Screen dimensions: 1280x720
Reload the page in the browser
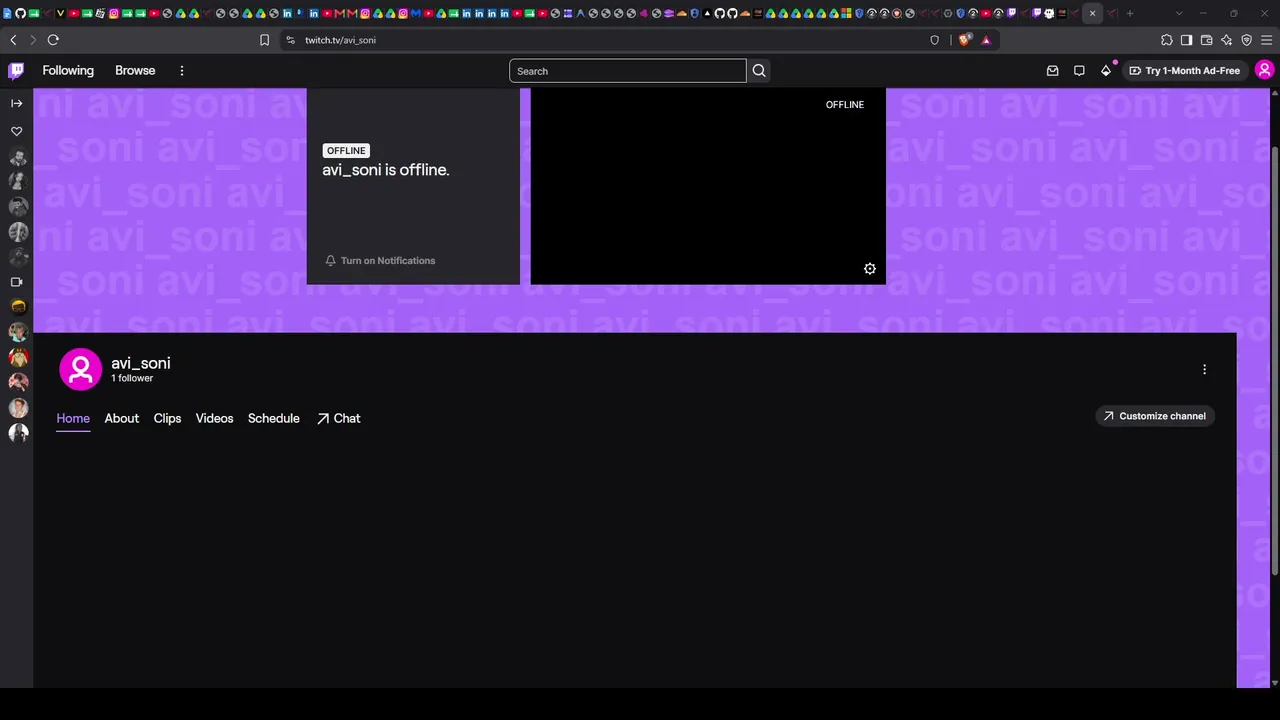pos(53,40)
